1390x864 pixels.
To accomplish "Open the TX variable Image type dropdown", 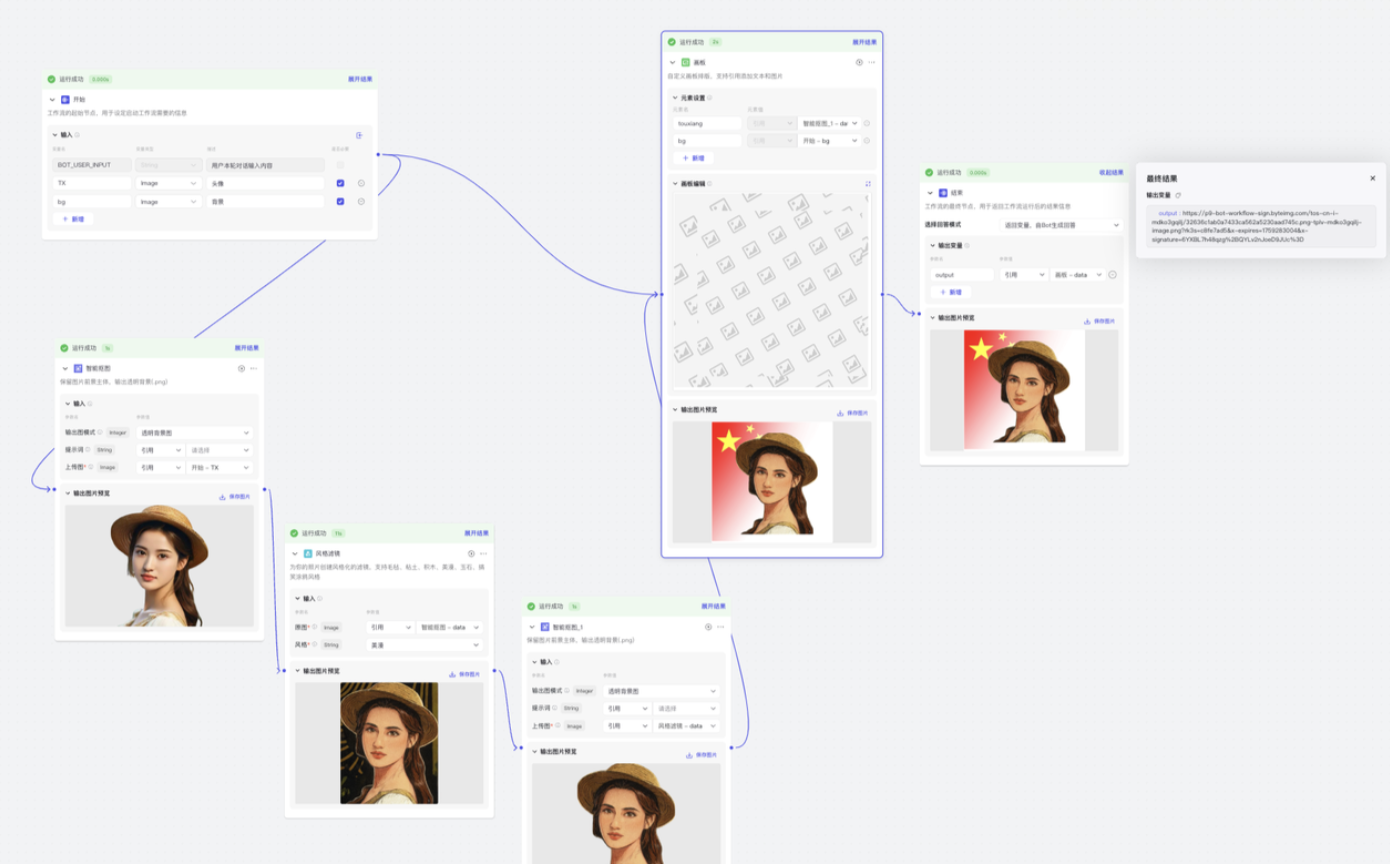I will [x=168, y=183].
